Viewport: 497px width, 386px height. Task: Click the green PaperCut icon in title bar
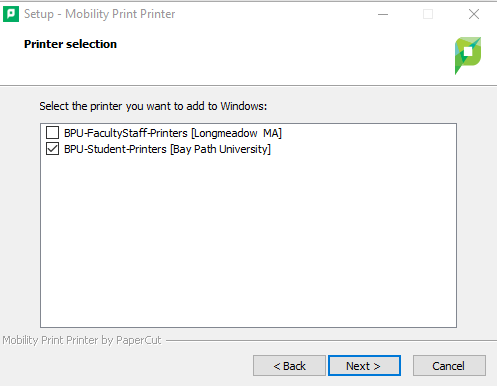pos(11,14)
